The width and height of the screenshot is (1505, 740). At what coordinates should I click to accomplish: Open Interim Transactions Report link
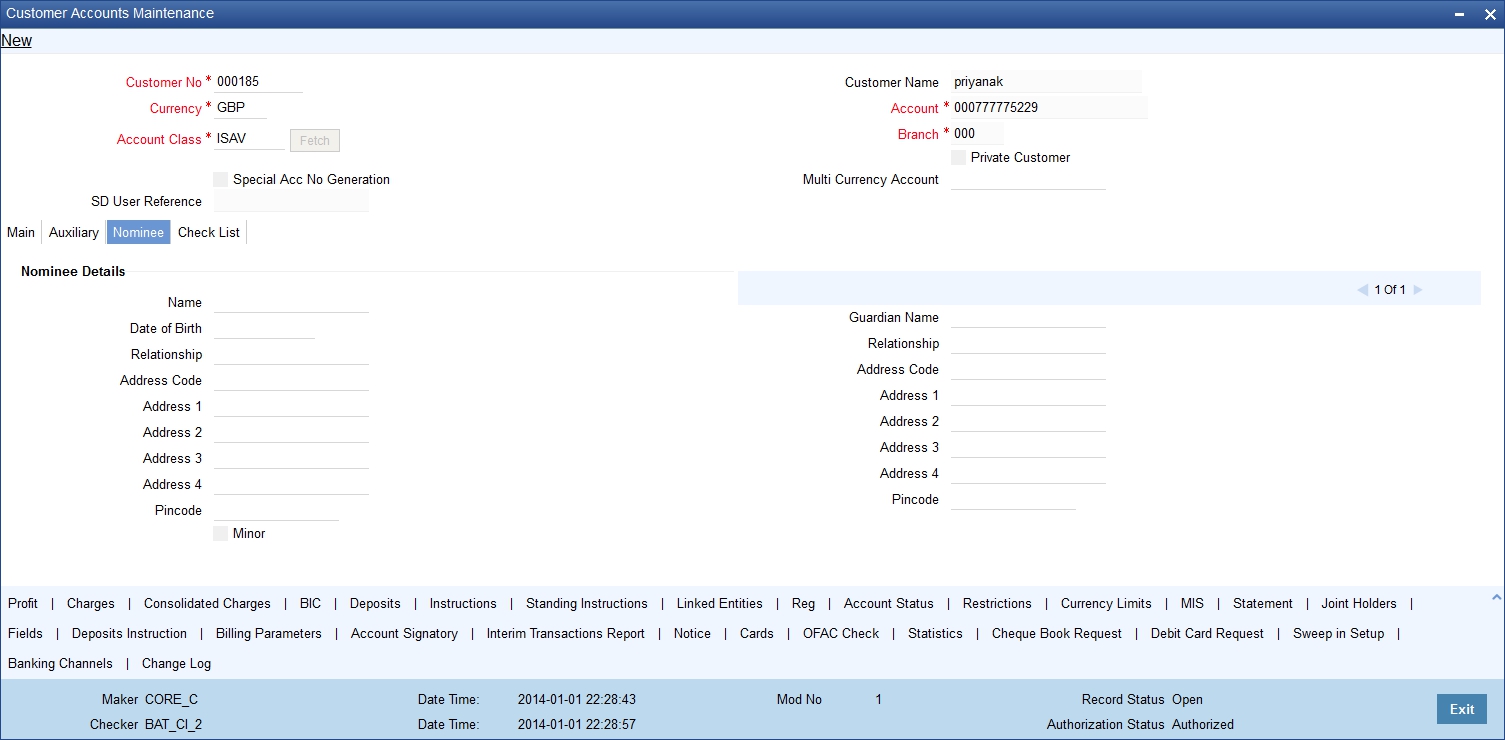pos(566,633)
